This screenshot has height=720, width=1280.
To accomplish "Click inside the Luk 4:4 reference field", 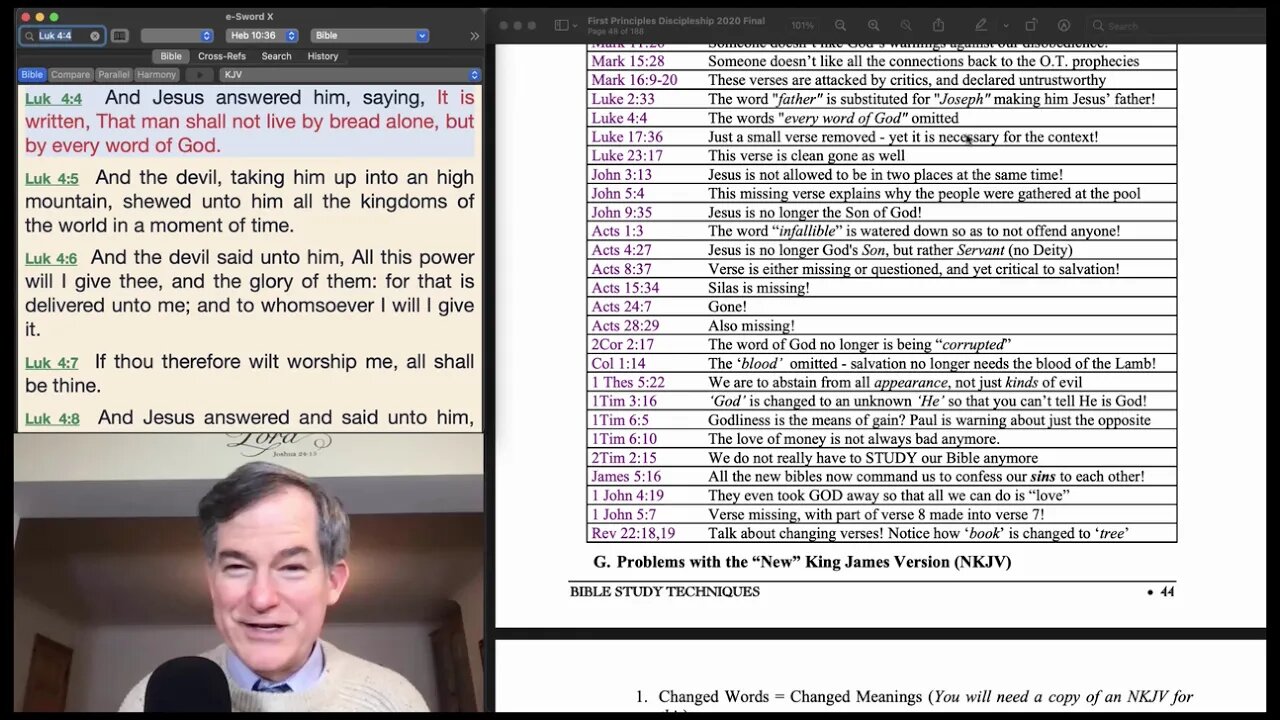I will point(62,36).
